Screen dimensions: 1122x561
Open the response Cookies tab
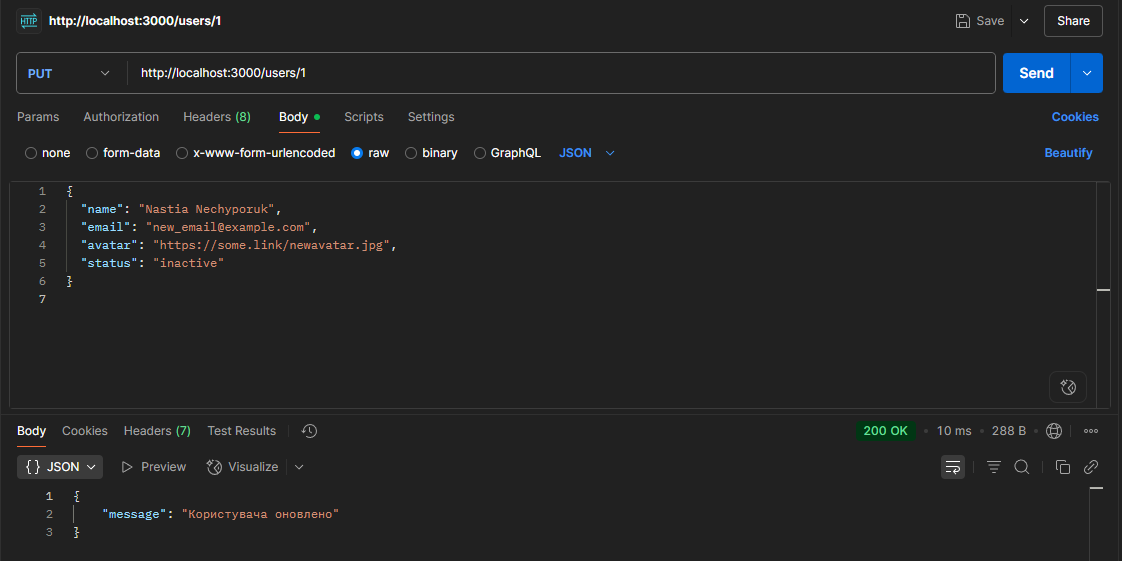84,431
